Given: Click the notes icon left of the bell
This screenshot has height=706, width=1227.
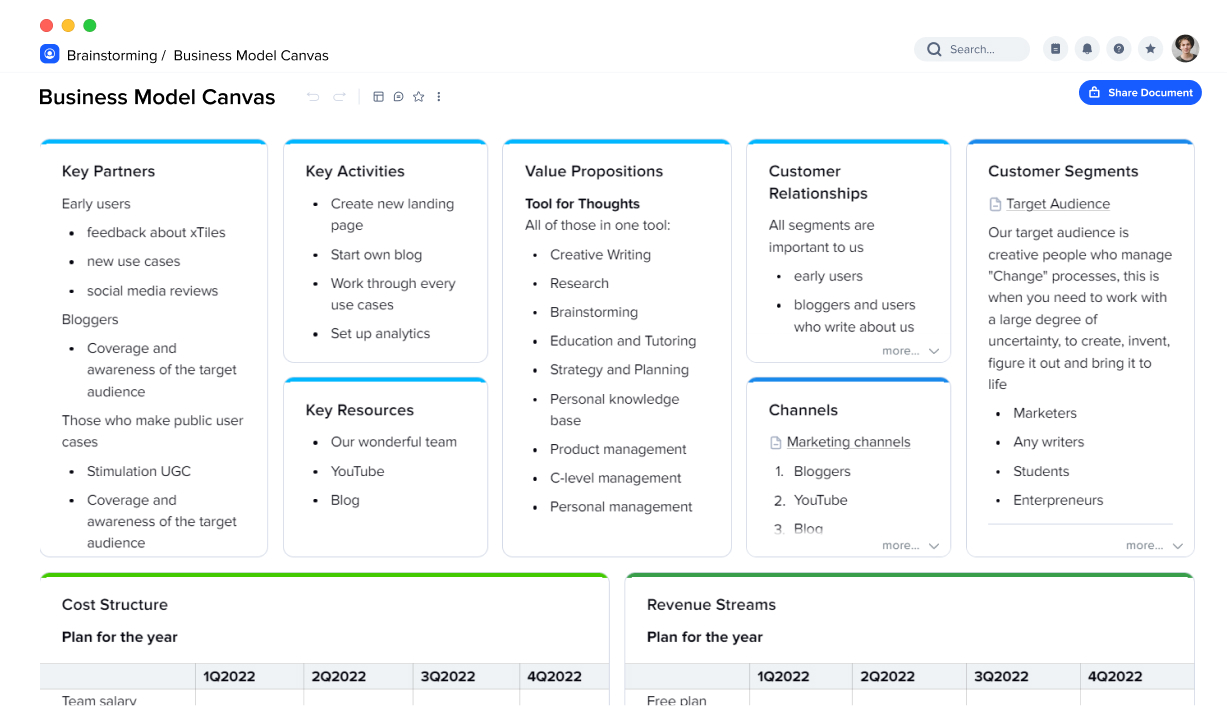Looking at the screenshot, I should tap(1055, 48).
